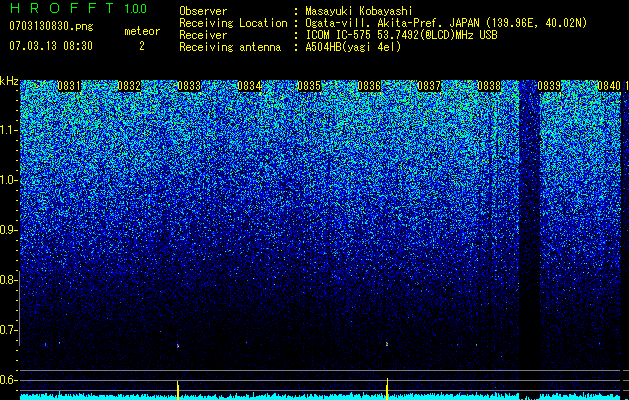Viewport: 629px width, 400px height.
Task: Click the Receiving Location label
Action: point(233,23)
